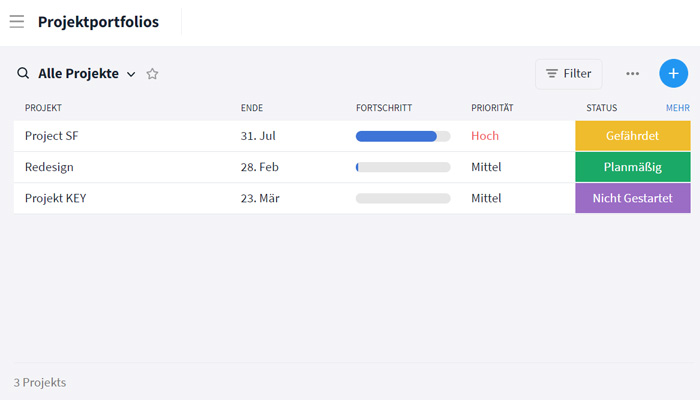This screenshot has height=400, width=700.
Task: Click Redesign progress bar
Action: point(403,167)
